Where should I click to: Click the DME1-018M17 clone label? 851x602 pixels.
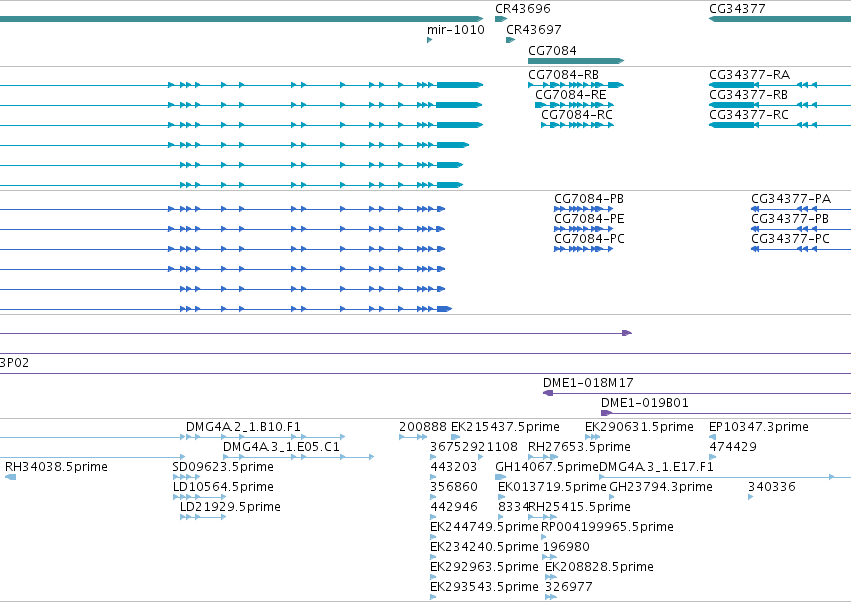click(588, 383)
